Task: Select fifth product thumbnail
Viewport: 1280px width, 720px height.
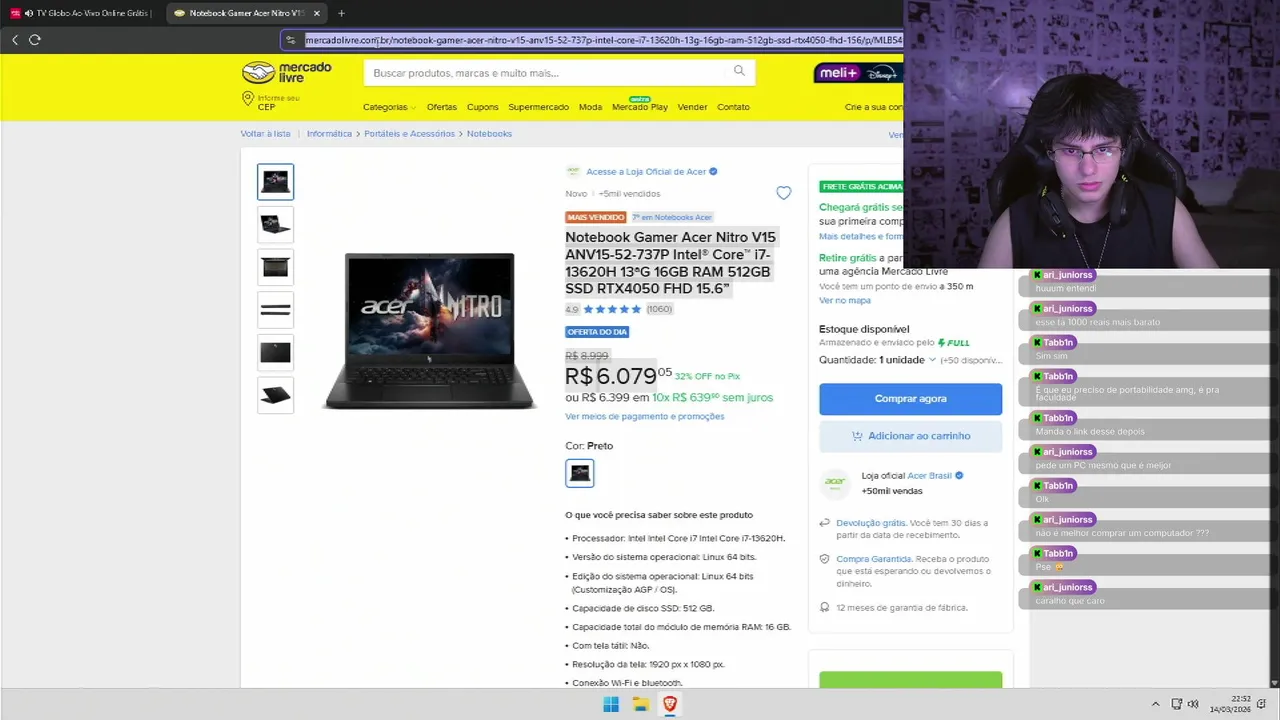Action: point(275,352)
